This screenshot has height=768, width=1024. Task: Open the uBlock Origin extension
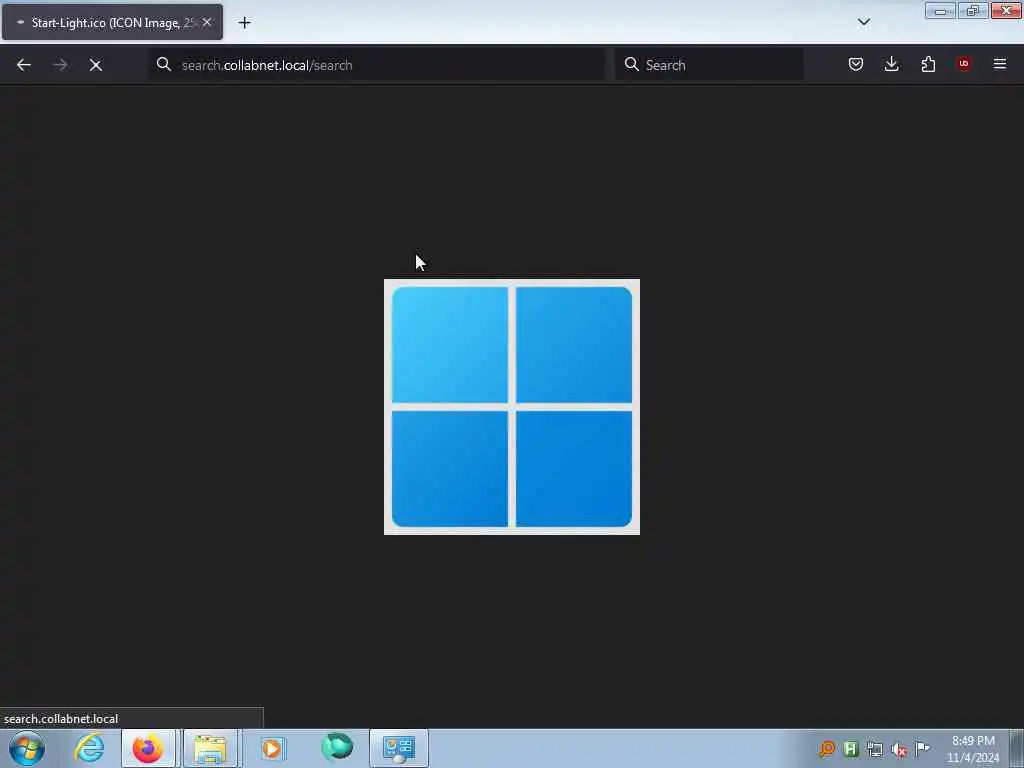click(x=964, y=64)
